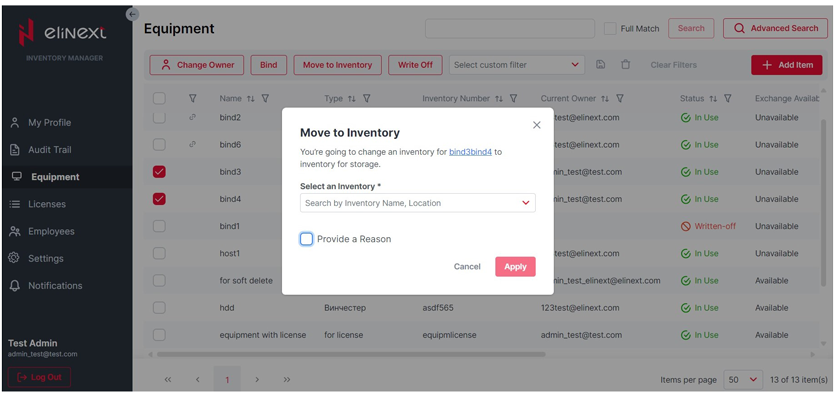The image size is (834, 396).
Task: Change the Items per page dropdown
Action: [743, 380]
